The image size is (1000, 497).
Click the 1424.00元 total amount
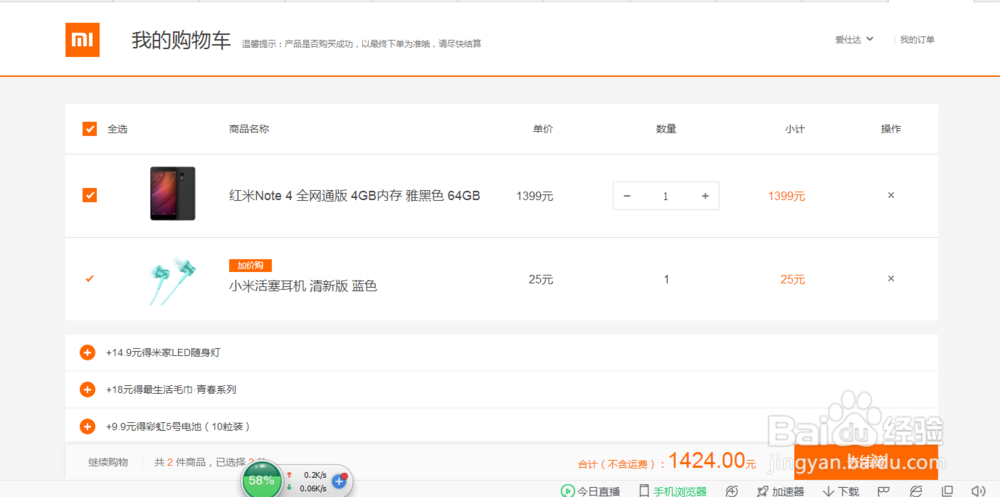[x=712, y=460]
